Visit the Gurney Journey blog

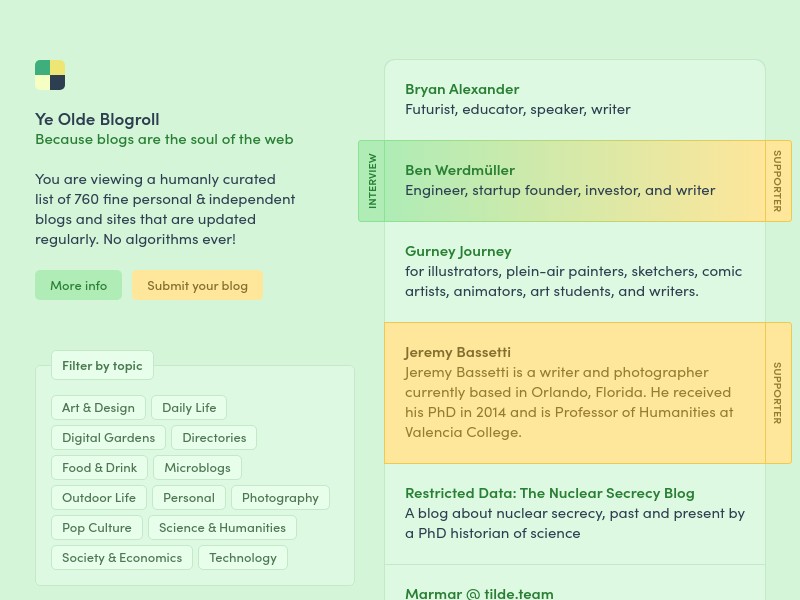[458, 252]
